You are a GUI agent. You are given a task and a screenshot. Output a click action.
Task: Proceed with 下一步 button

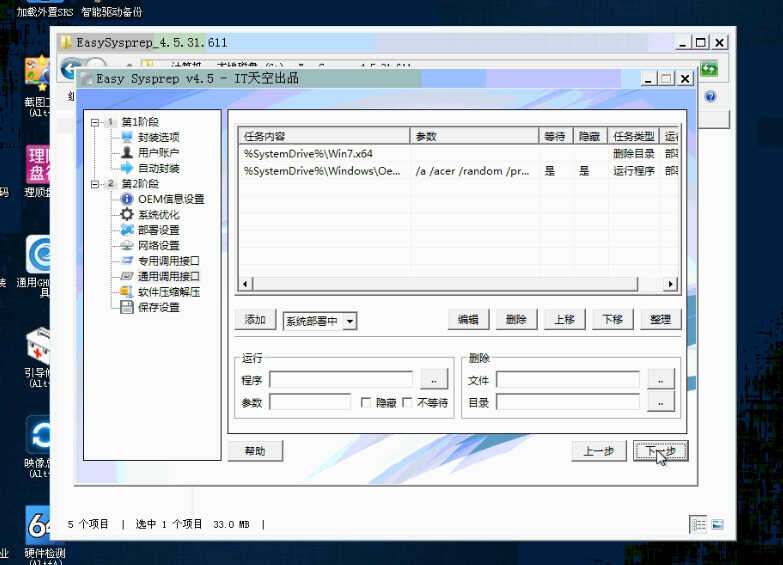(x=661, y=451)
